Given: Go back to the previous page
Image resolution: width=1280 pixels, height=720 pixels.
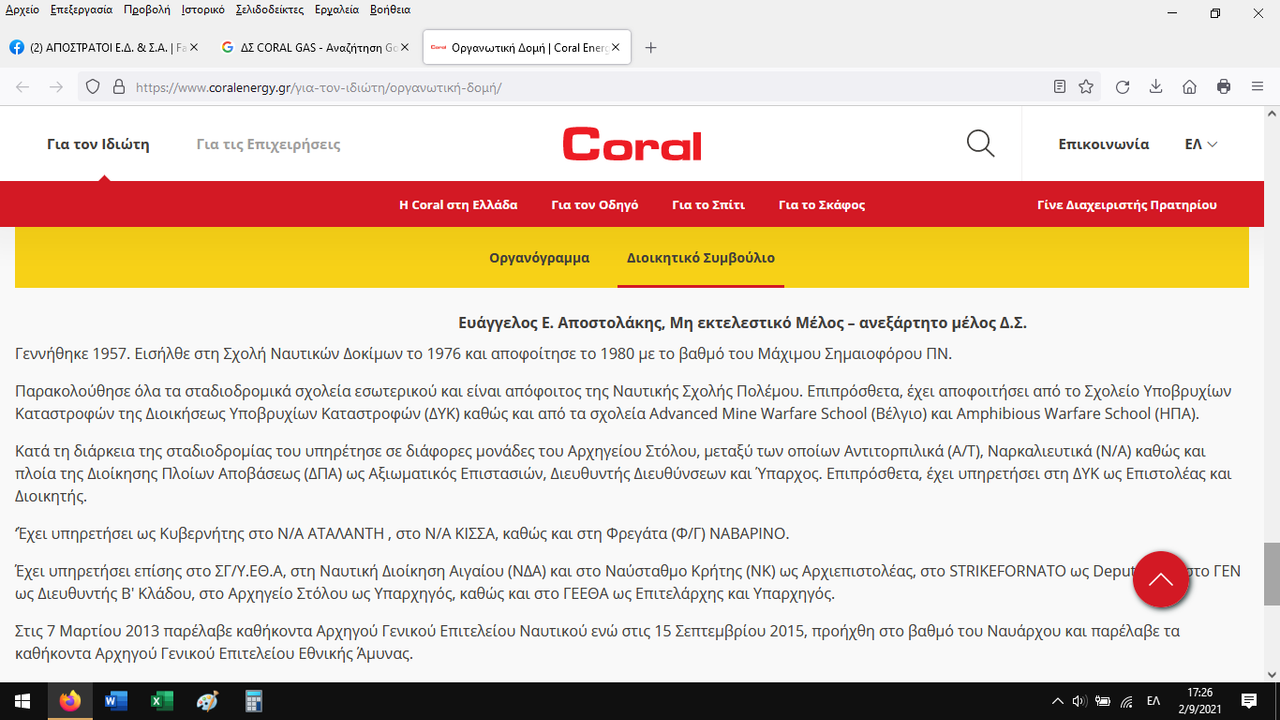Looking at the screenshot, I should click(23, 87).
